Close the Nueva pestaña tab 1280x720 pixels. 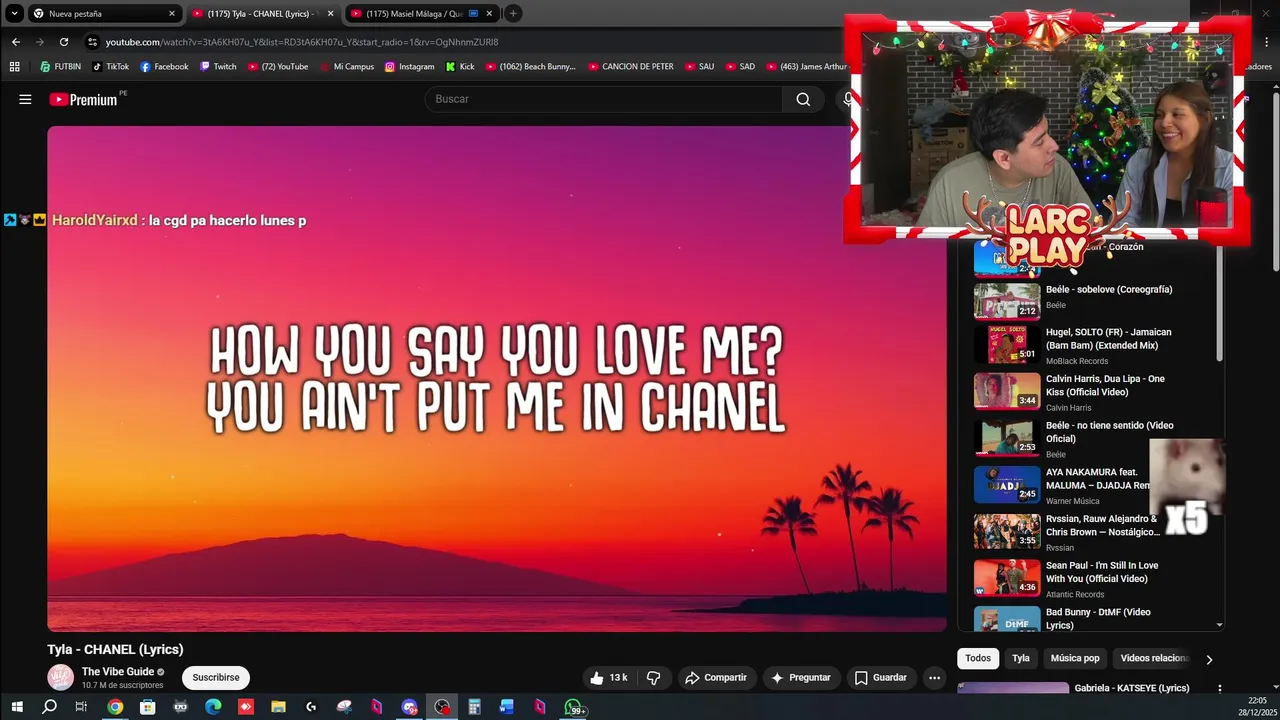[x=172, y=14]
